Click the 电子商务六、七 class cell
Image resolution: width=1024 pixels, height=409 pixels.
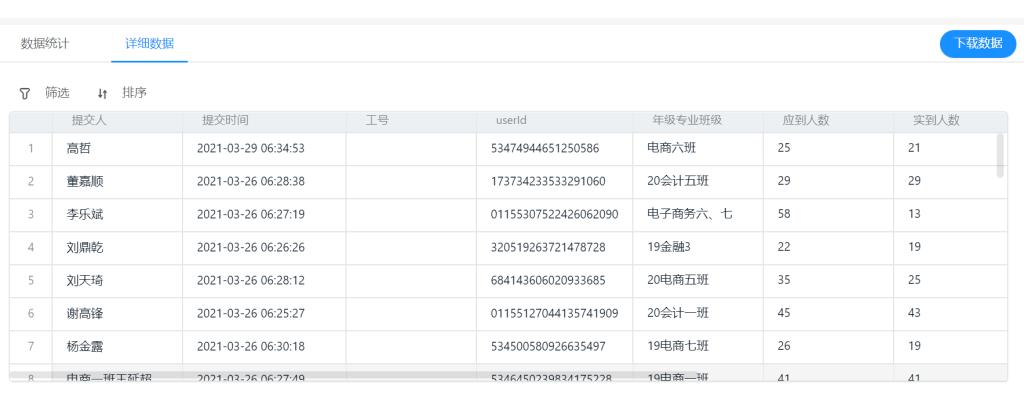[690, 214]
